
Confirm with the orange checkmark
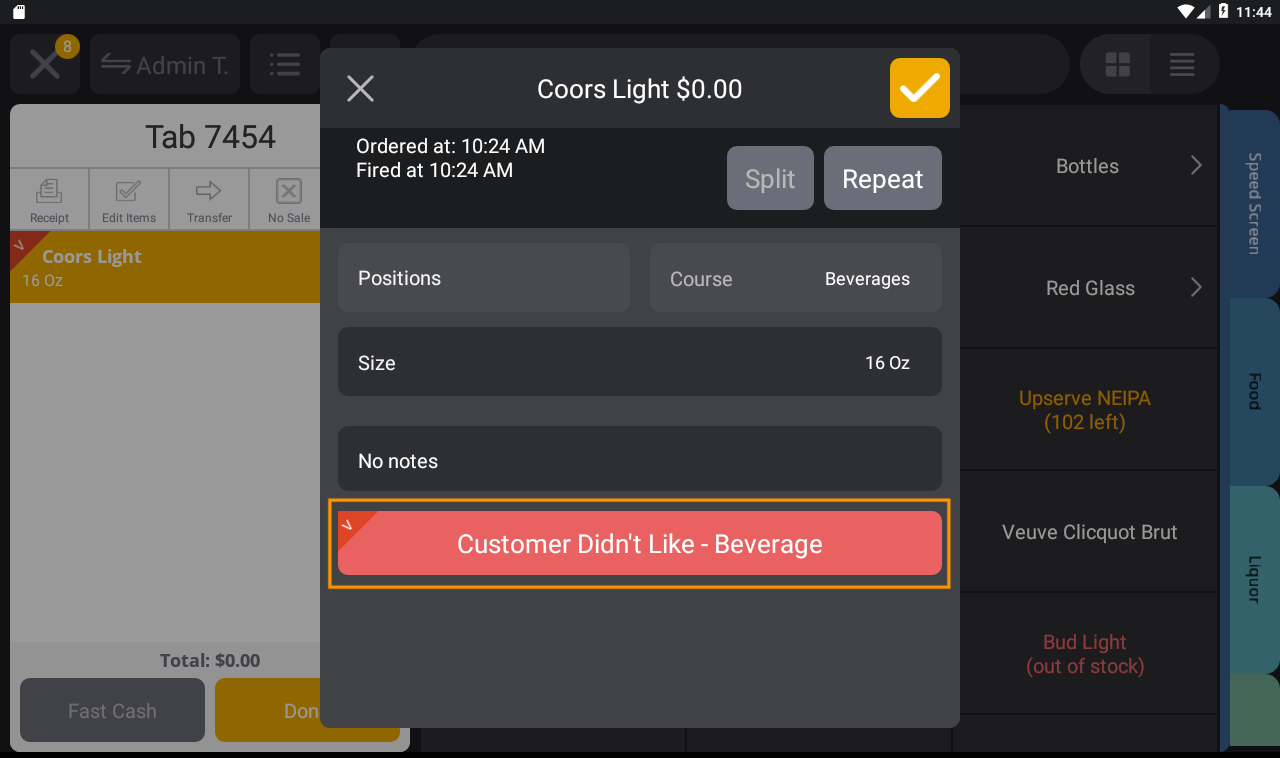point(919,88)
